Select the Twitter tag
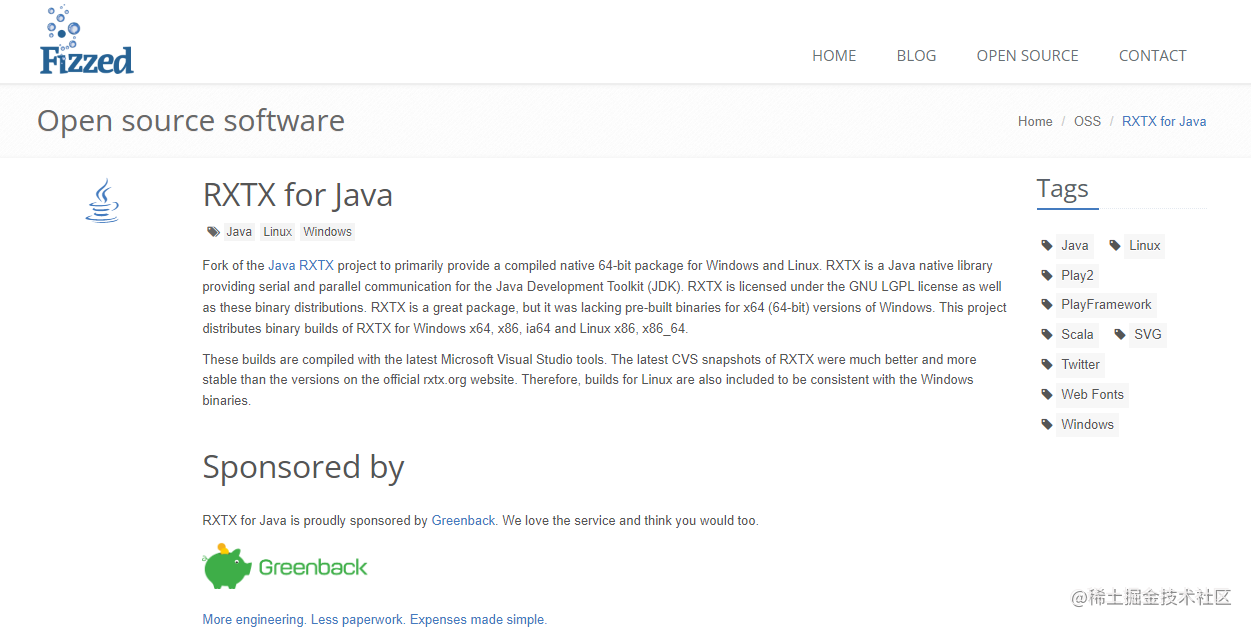The image size is (1251, 627). tap(1080, 364)
